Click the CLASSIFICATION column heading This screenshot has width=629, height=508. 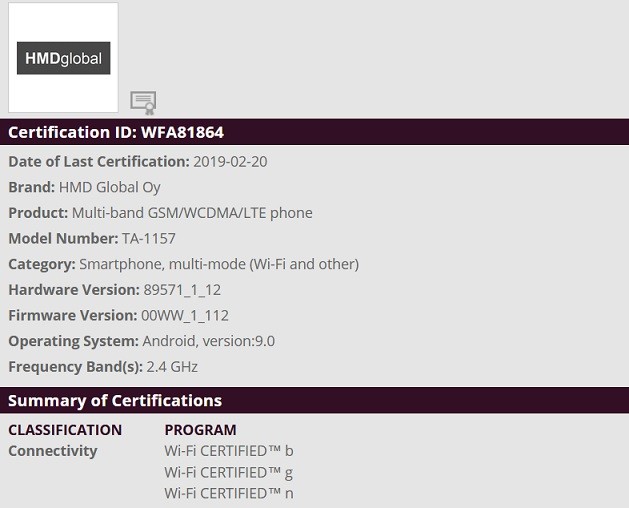65,430
